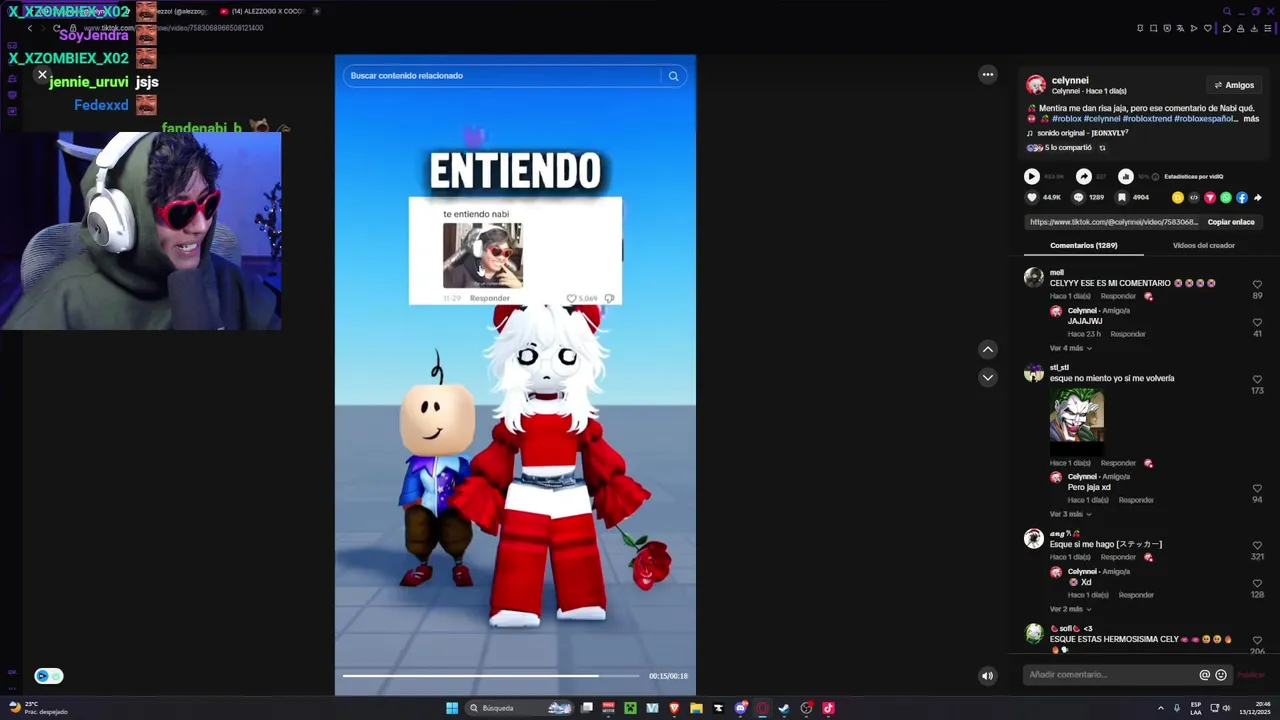Open File Explorer from the taskbar
Viewport: 1280px width, 720px height.
coord(696,708)
